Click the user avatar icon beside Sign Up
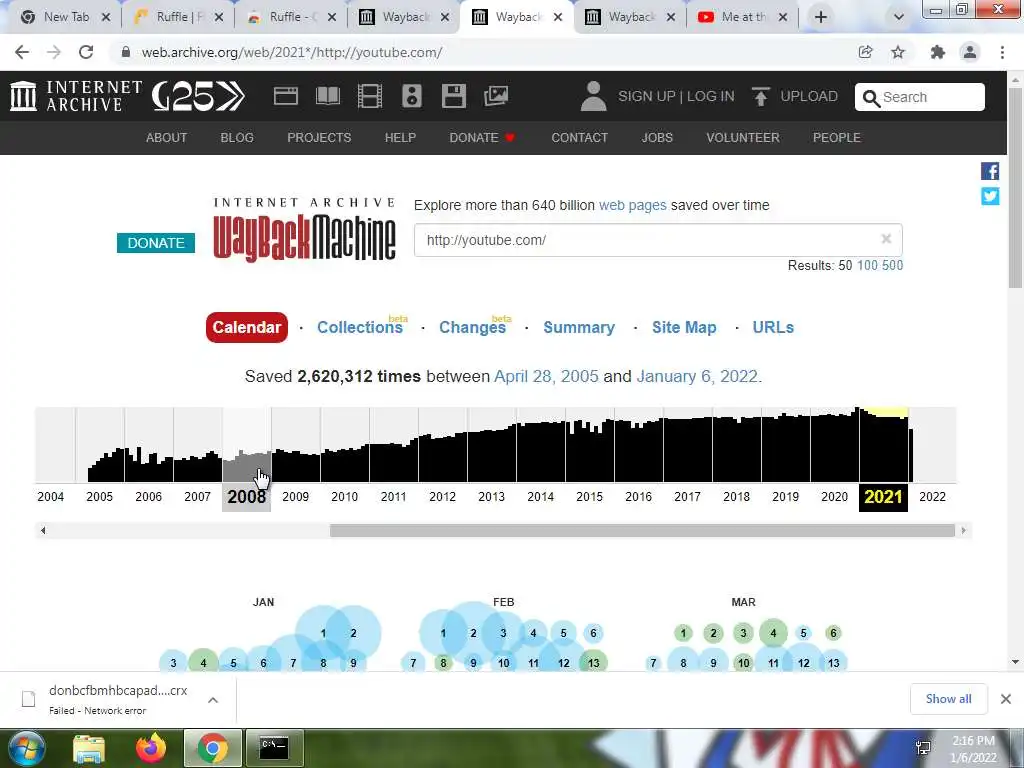 tap(593, 96)
